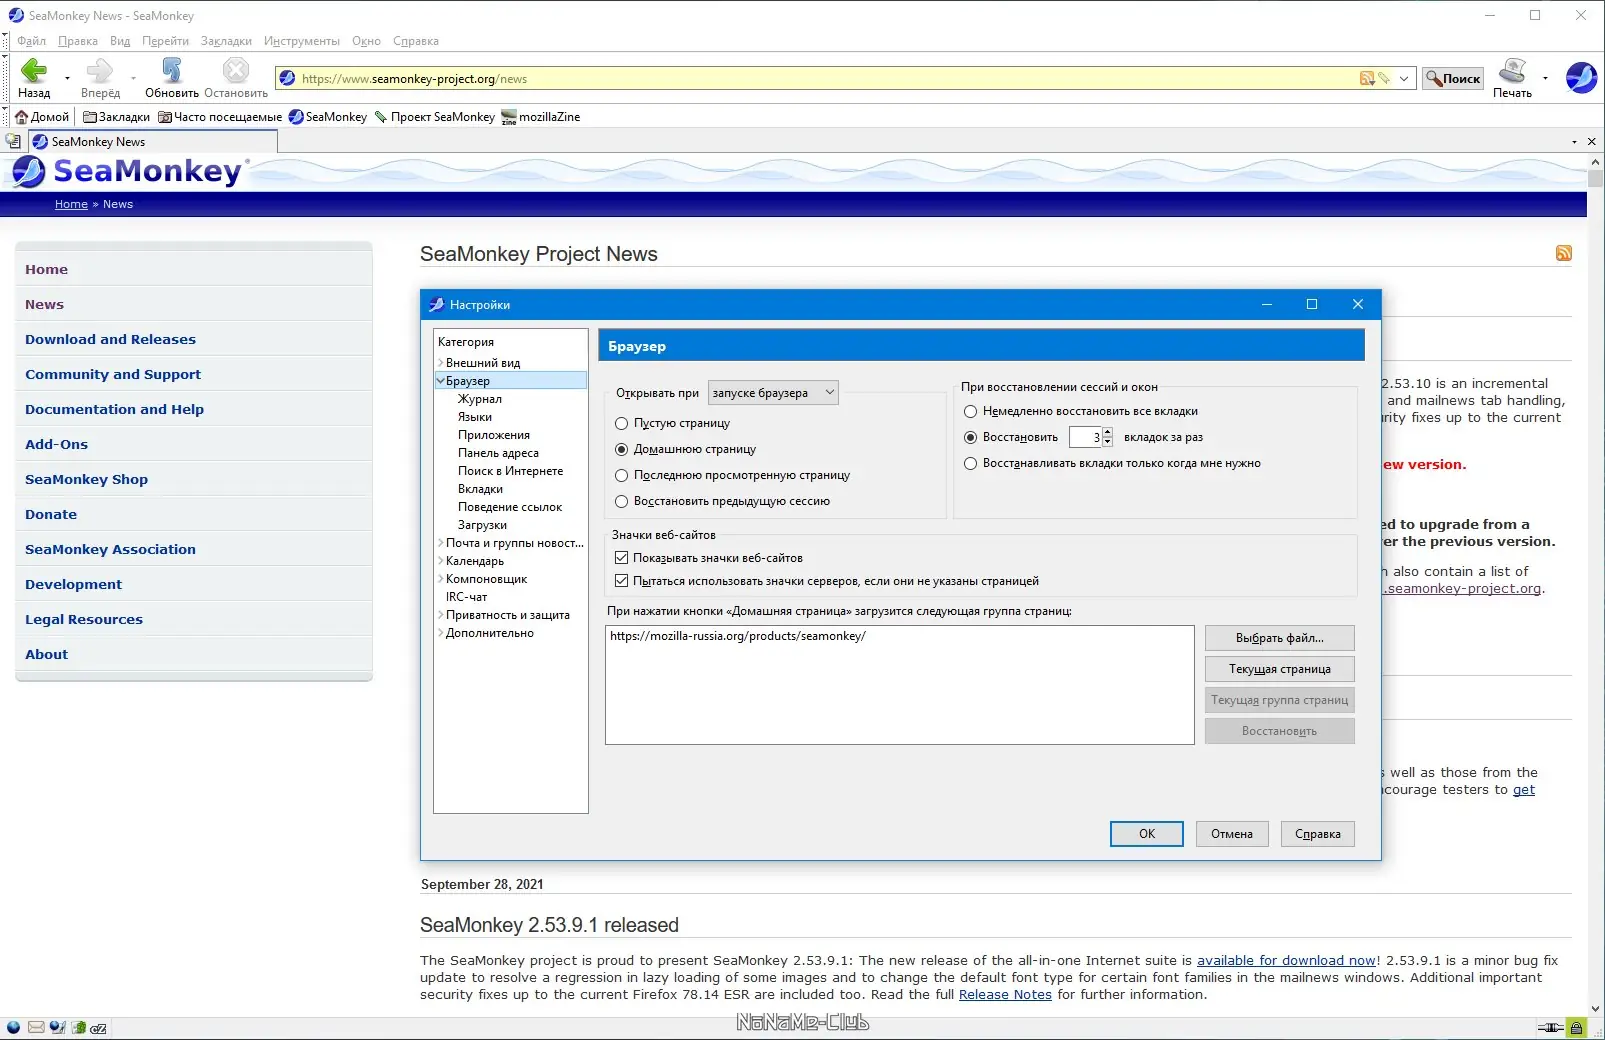
Task: Click the security lock icon in the status bar
Action: (x=1576, y=1027)
